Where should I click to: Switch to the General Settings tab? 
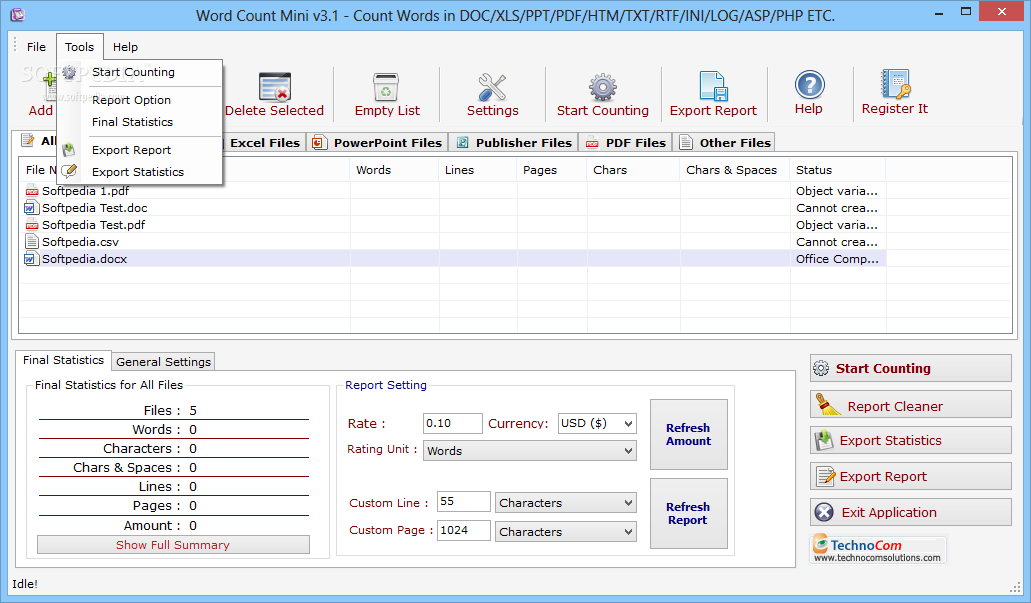click(164, 362)
